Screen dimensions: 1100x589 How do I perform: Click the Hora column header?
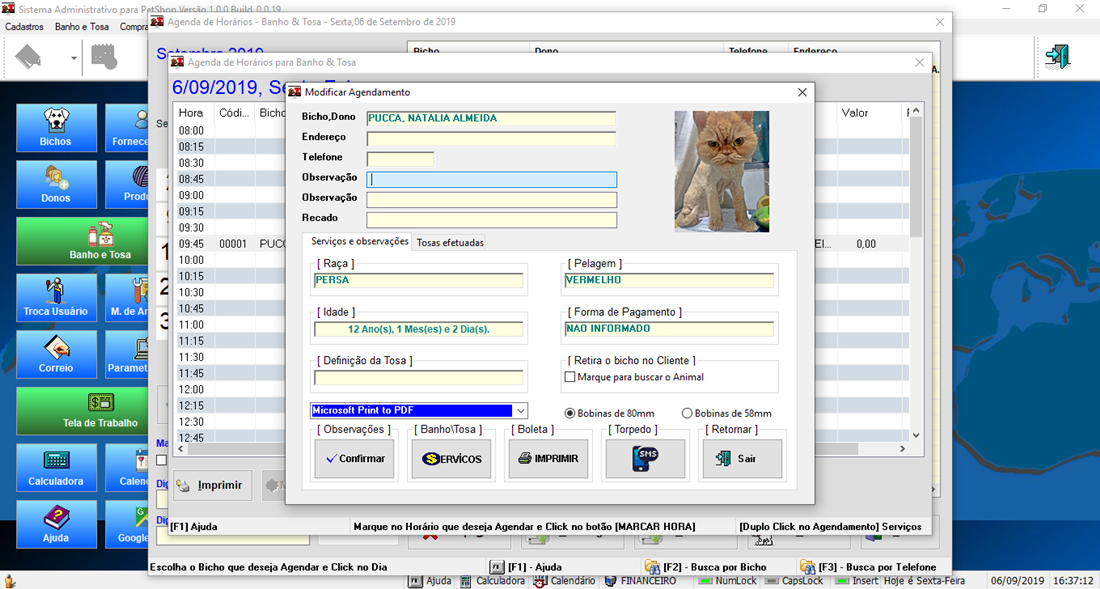click(194, 112)
